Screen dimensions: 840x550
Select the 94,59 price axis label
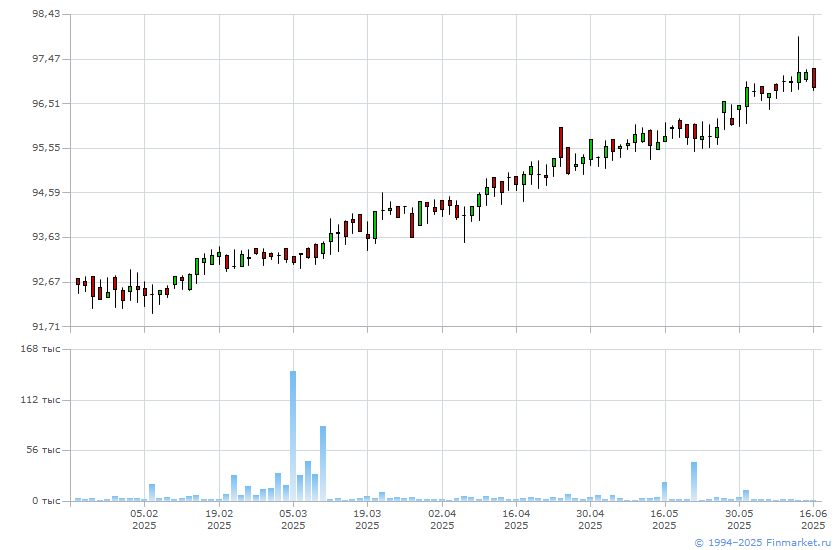click(x=46, y=192)
